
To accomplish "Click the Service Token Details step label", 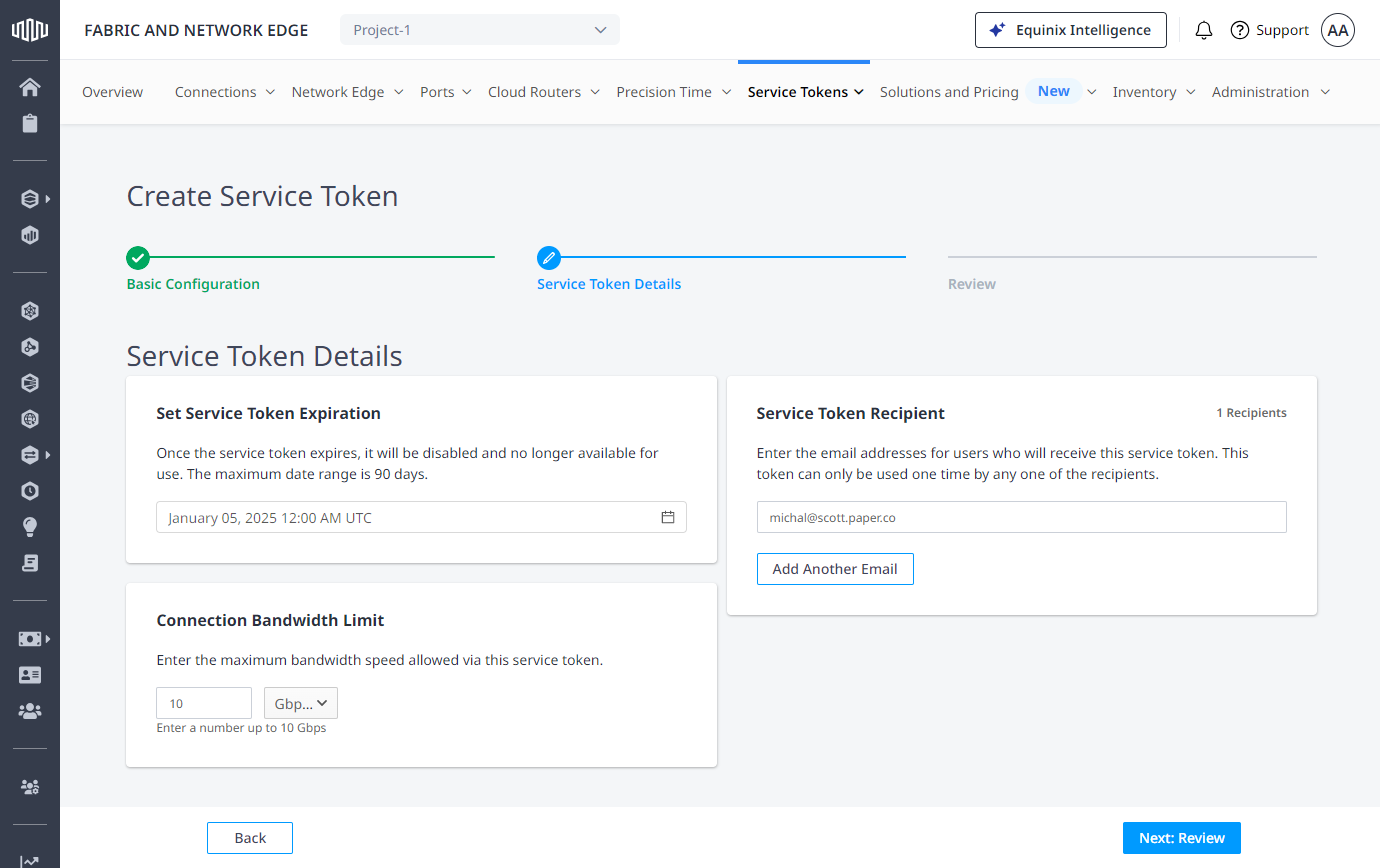I will (x=609, y=284).
